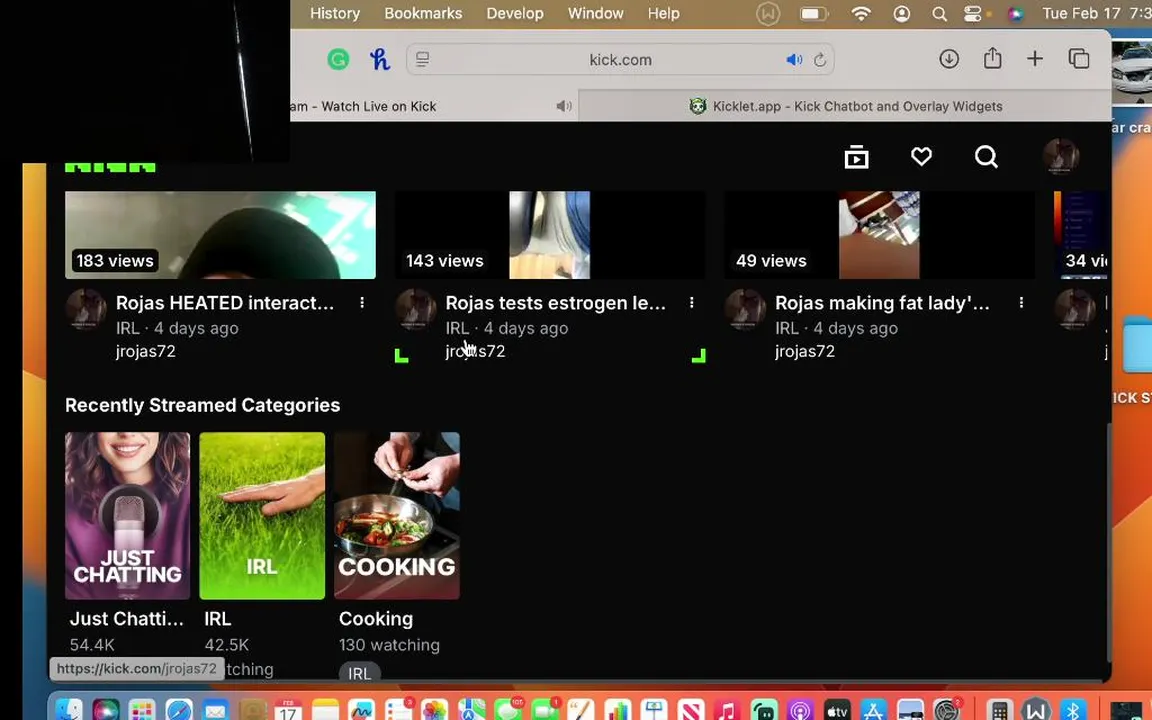This screenshot has width=1152, height=720.
Task: Play the 49 views video thumbnail
Action: [879, 235]
